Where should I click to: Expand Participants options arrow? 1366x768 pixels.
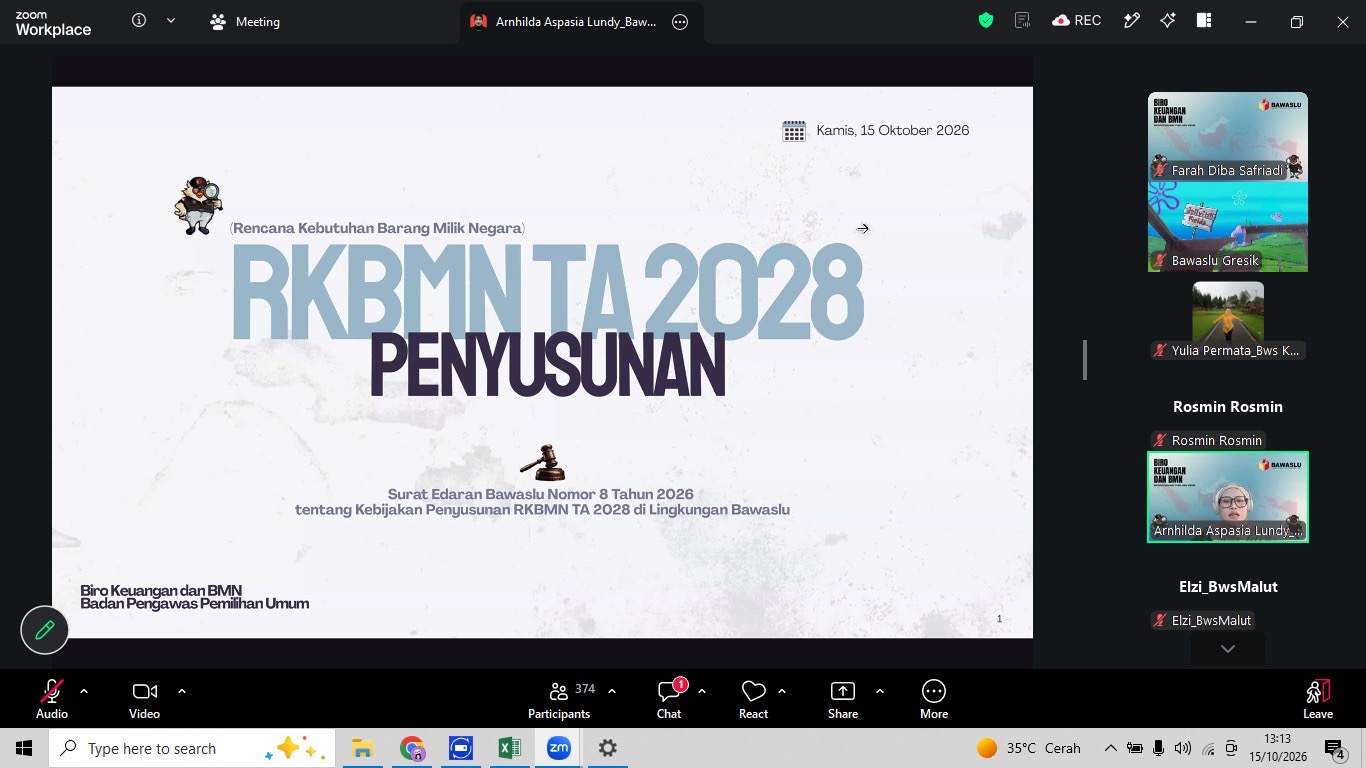(x=612, y=691)
